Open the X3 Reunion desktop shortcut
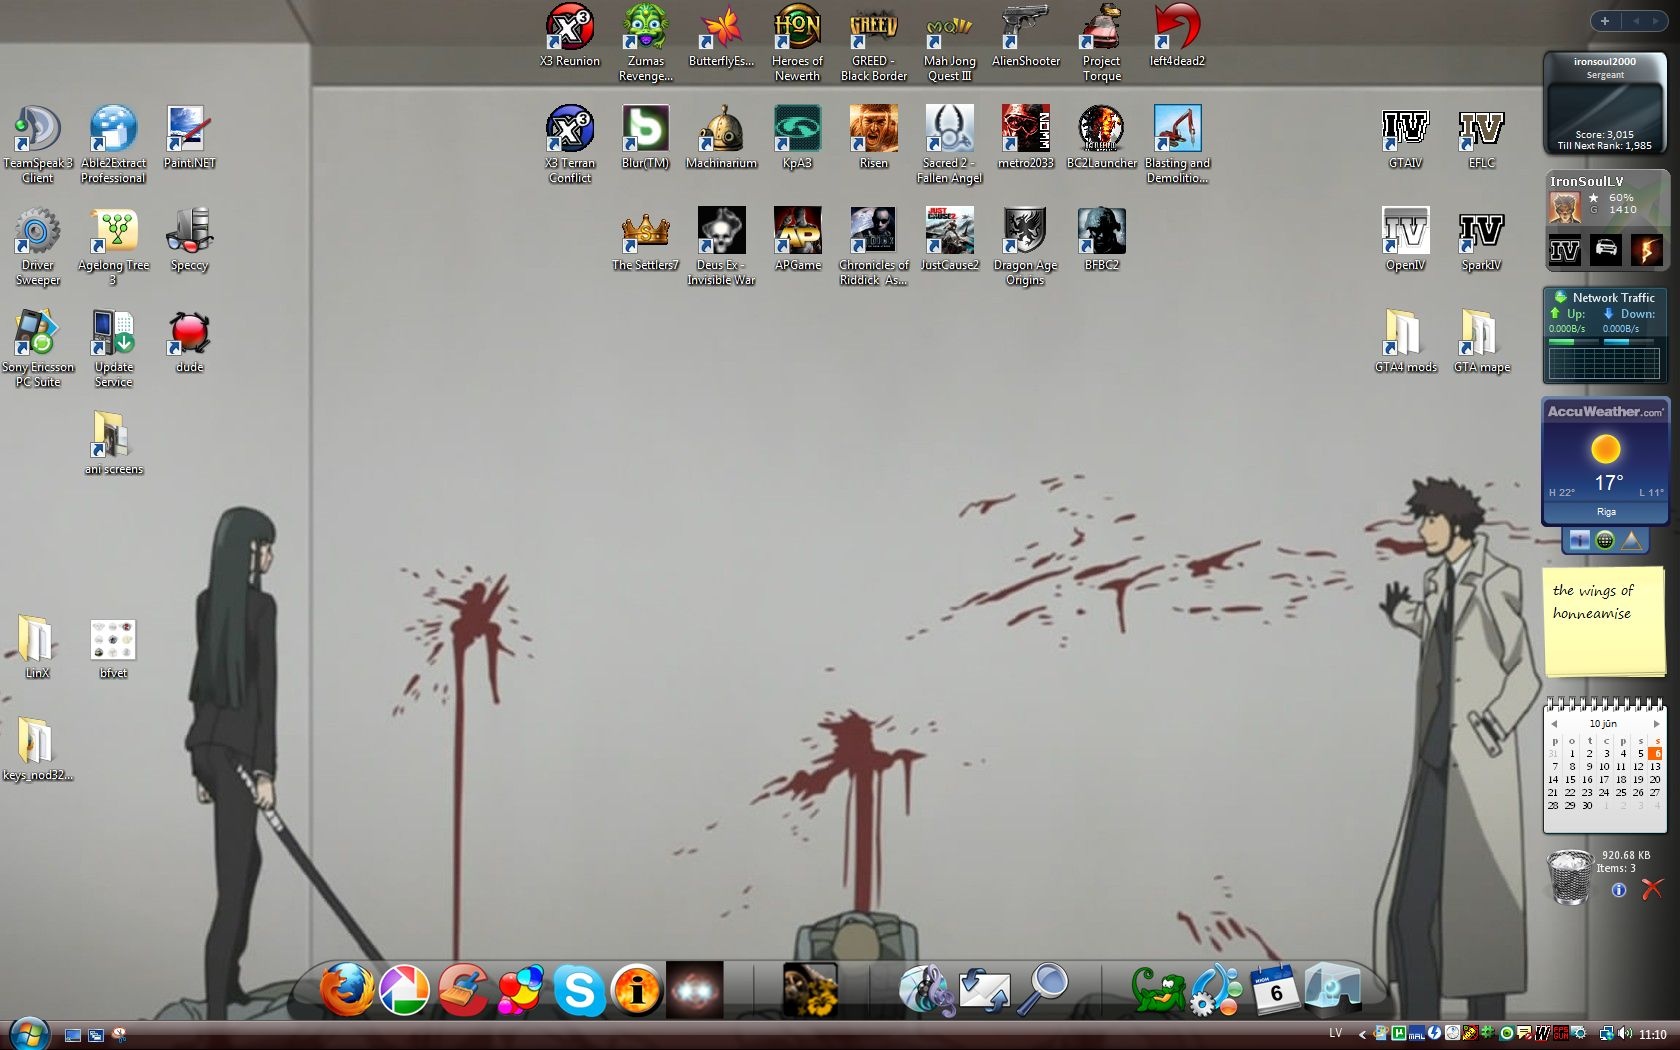The height and width of the screenshot is (1050, 1680). (x=570, y=36)
